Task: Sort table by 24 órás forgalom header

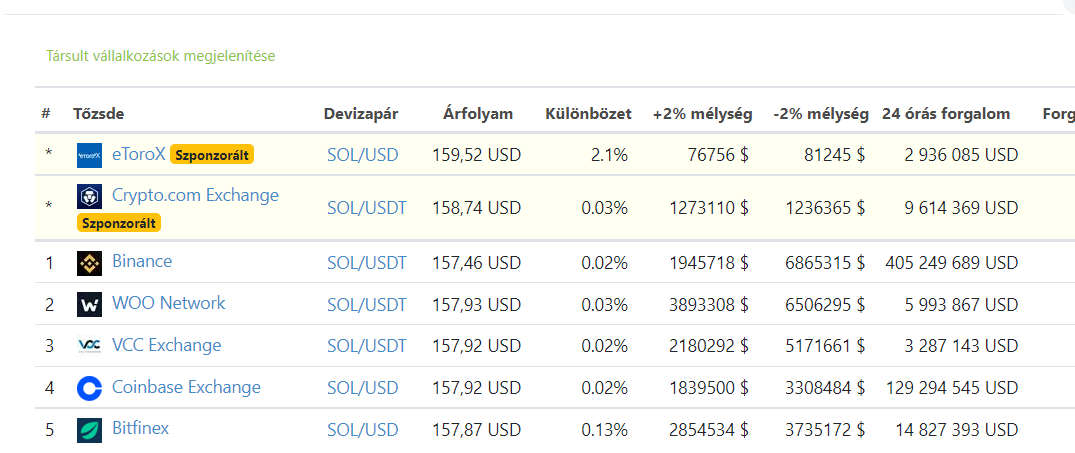Action: click(x=946, y=114)
